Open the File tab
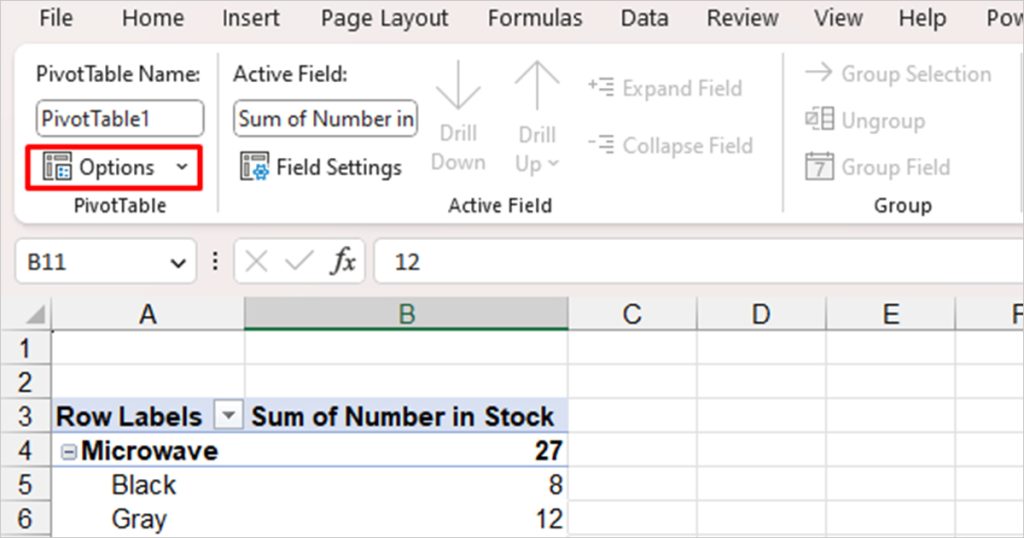Image resolution: width=1024 pixels, height=538 pixels. coord(56,18)
